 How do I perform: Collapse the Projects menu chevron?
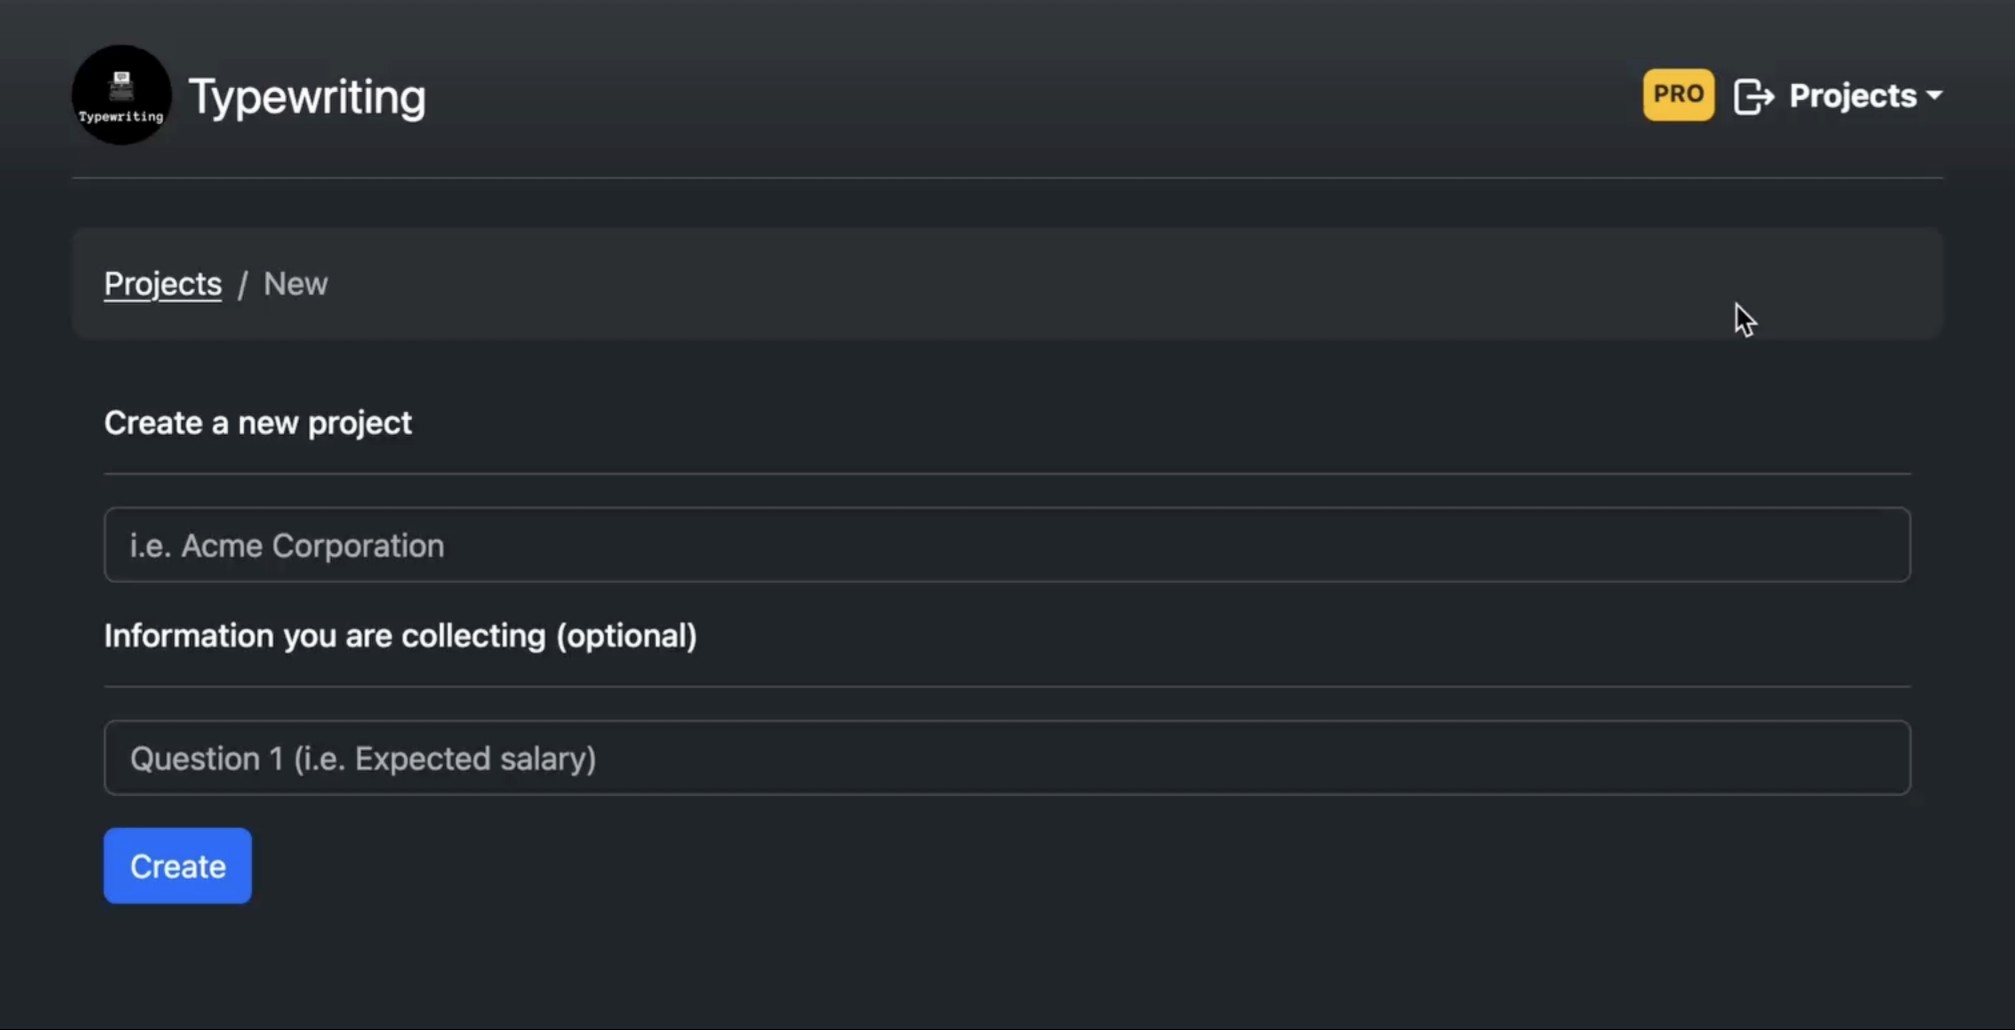click(1934, 97)
